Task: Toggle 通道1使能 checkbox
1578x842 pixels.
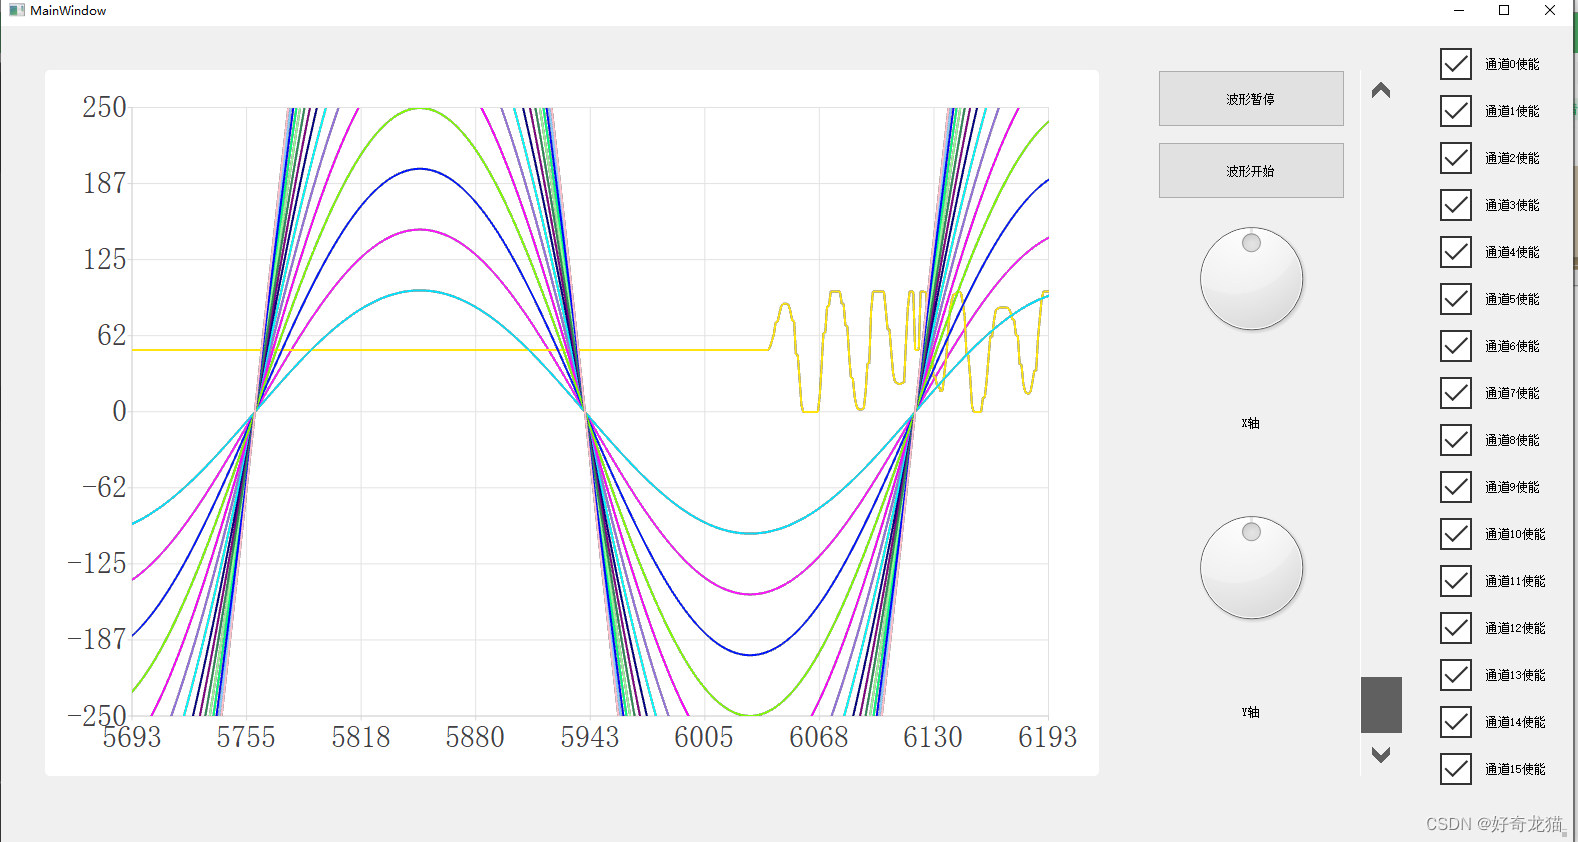Action: pos(1456,111)
